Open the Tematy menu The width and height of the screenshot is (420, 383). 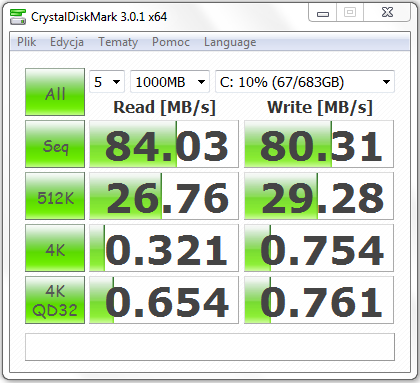click(x=118, y=42)
